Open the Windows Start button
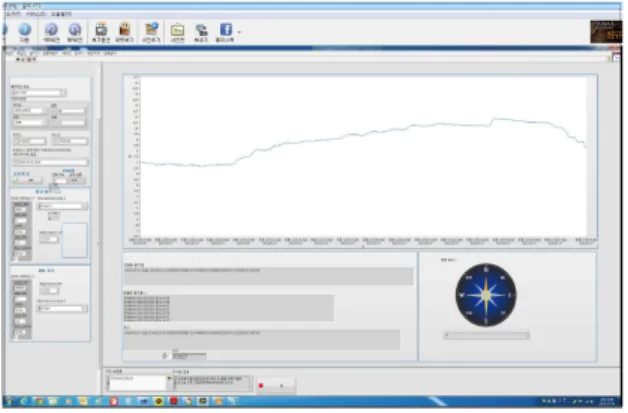The image size is (628, 413). click(9, 401)
